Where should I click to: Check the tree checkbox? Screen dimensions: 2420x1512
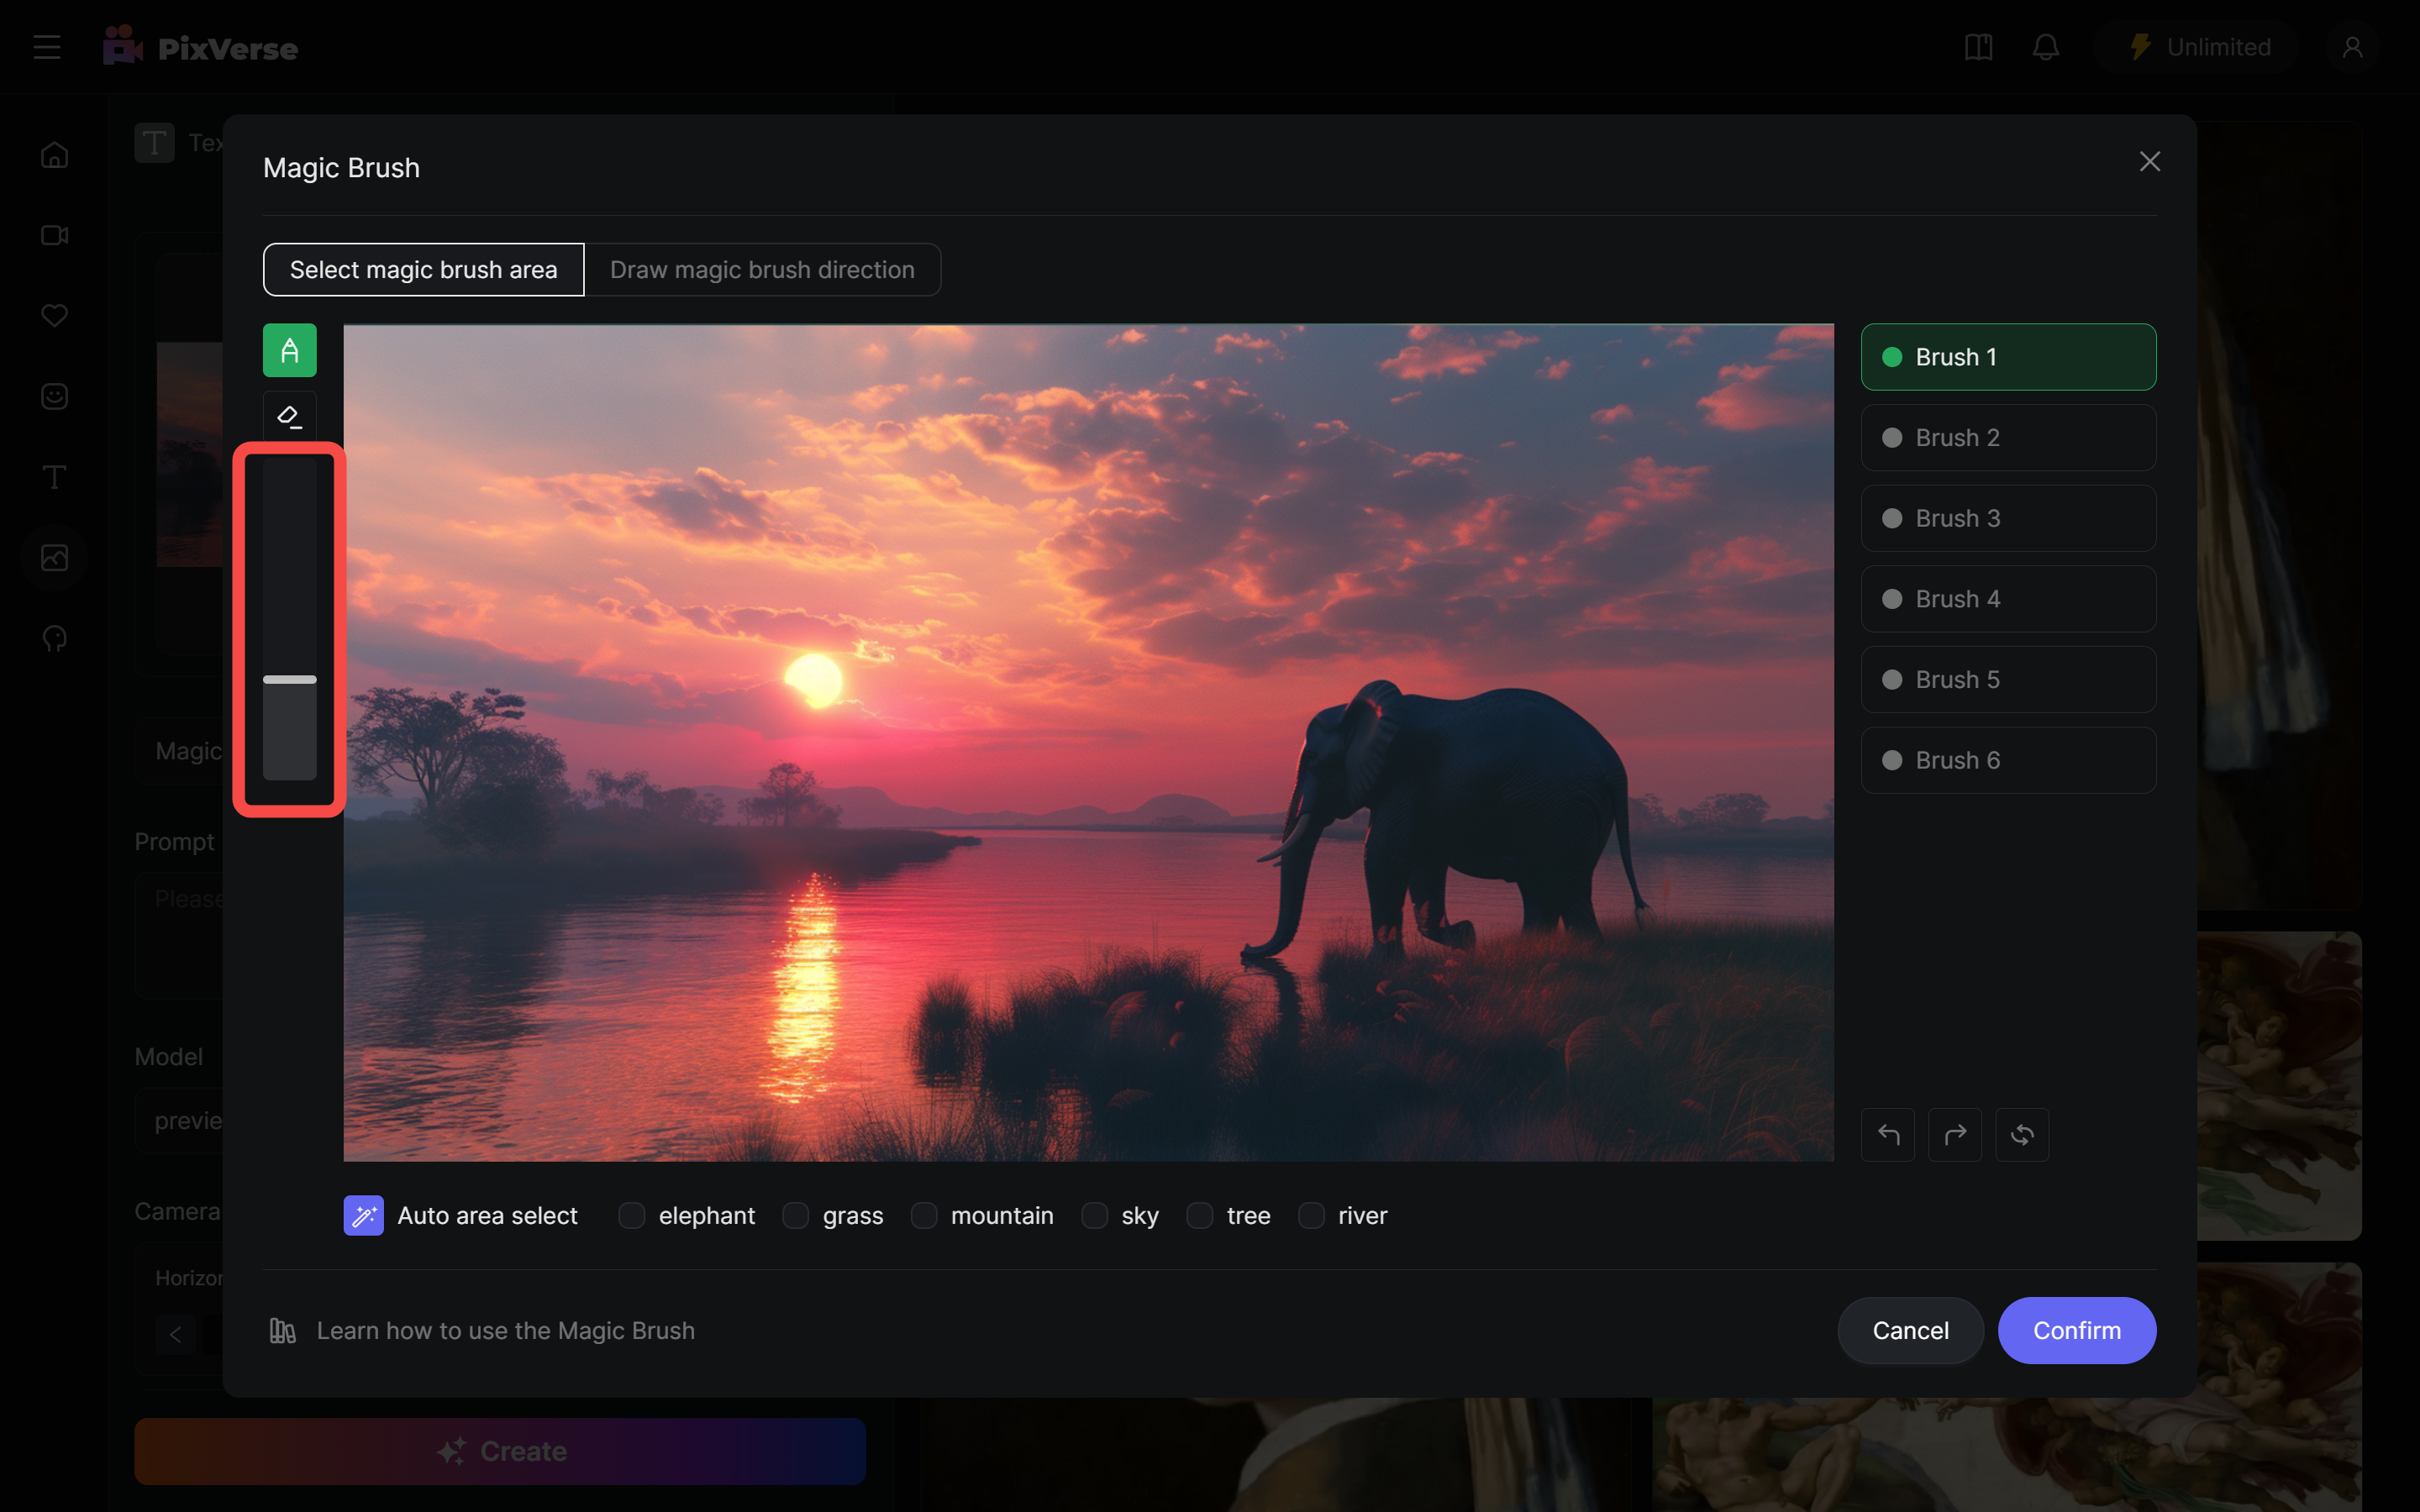1199,1215
